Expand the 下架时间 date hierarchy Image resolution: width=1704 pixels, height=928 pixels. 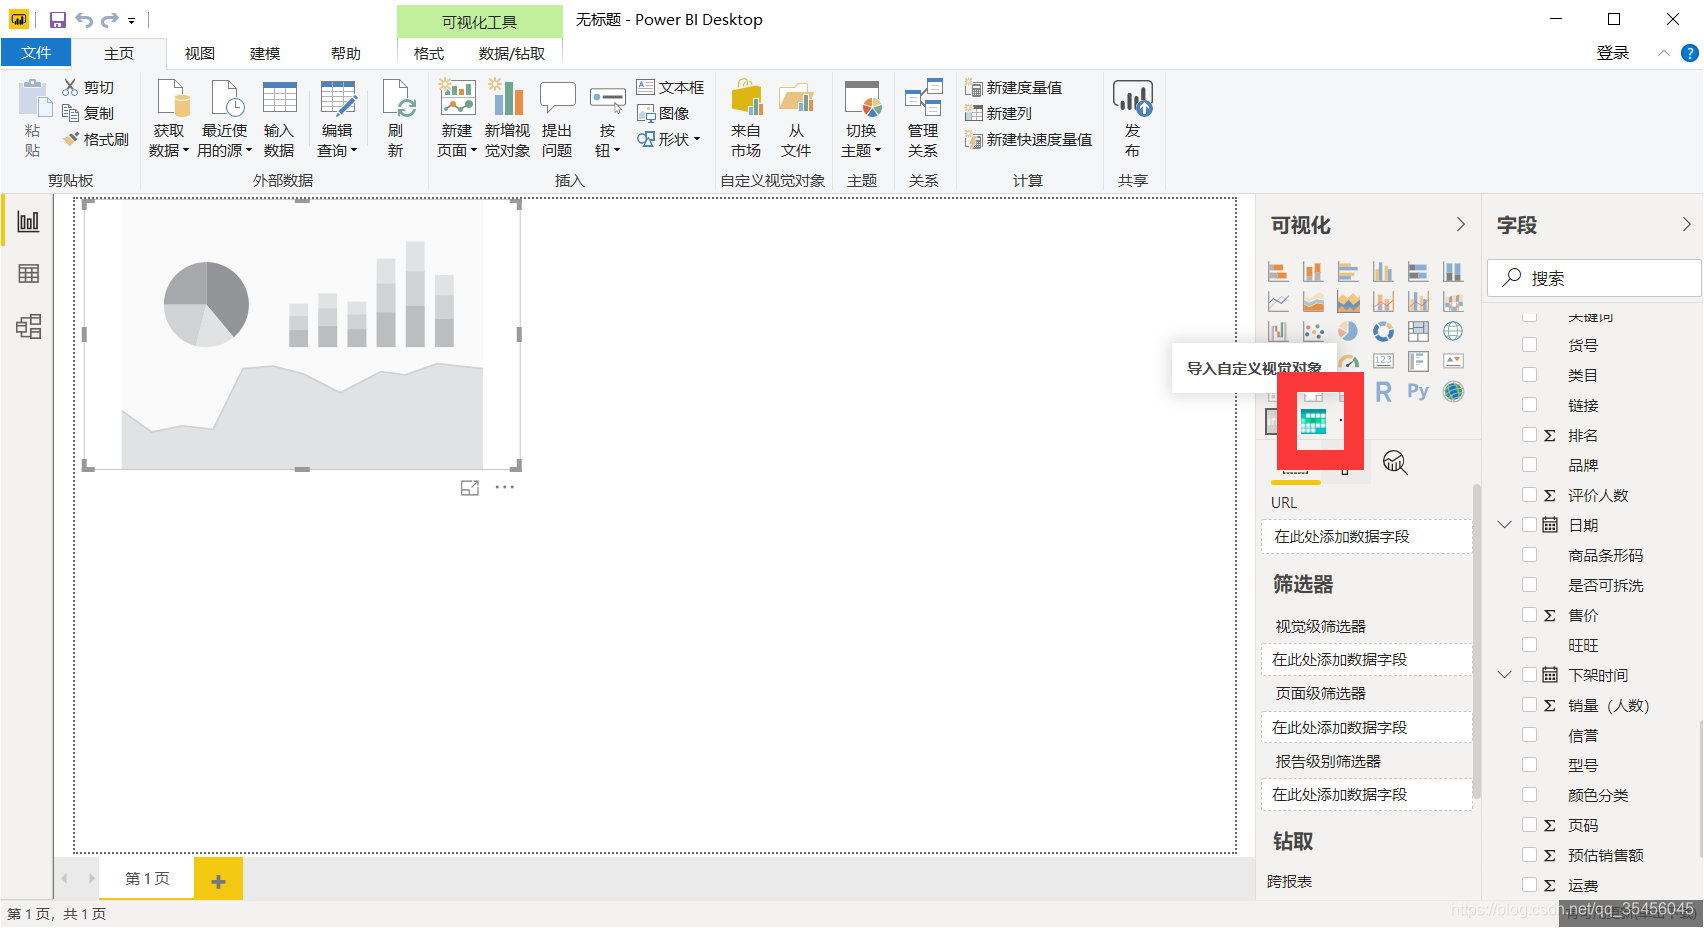(x=1504, y=674)
